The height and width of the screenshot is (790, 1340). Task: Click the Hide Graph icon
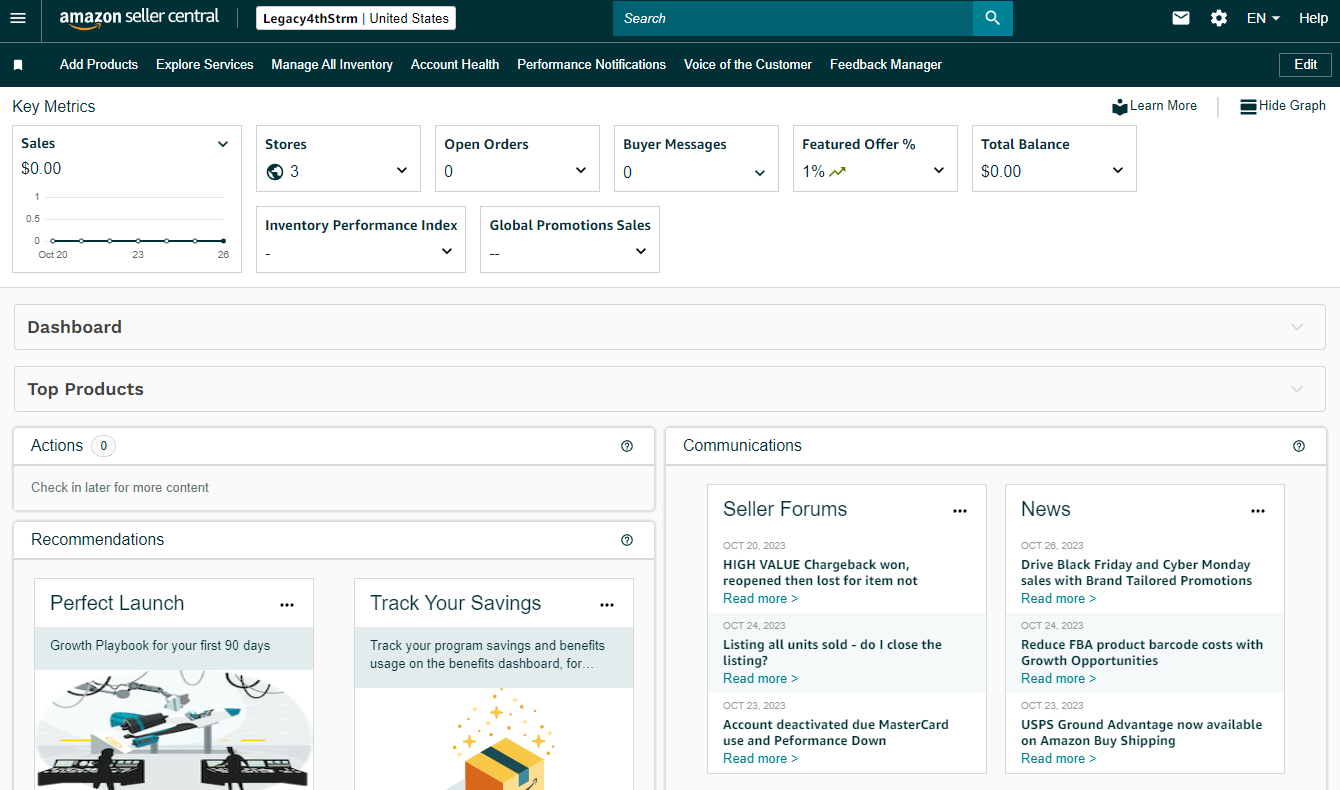pos(1248,106)
